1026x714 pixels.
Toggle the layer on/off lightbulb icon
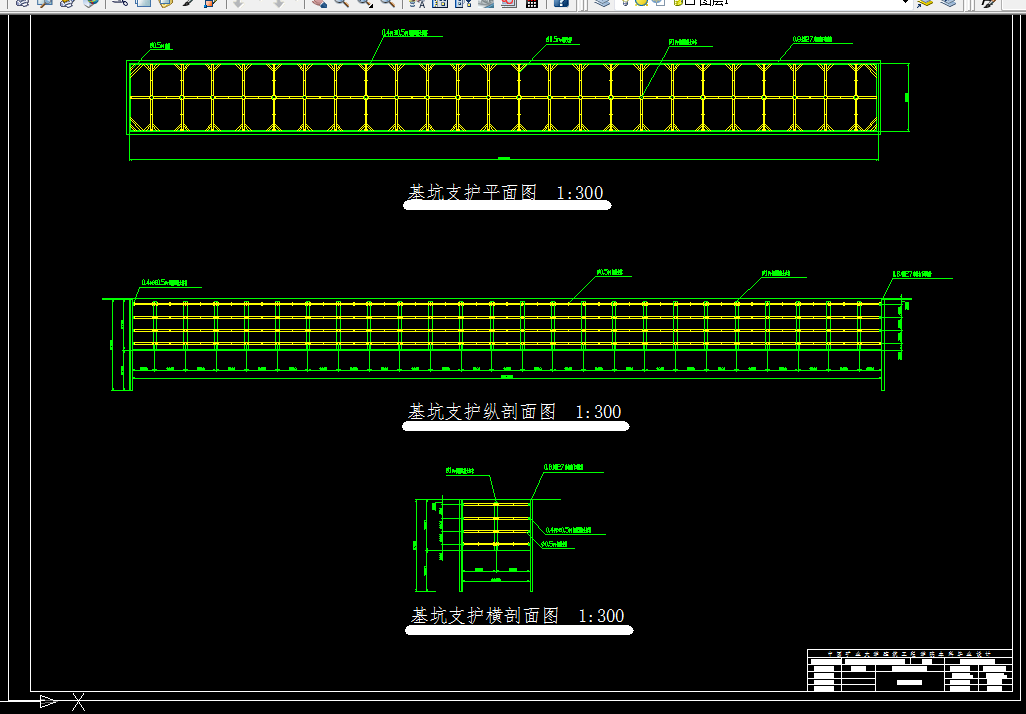[625, 3]
